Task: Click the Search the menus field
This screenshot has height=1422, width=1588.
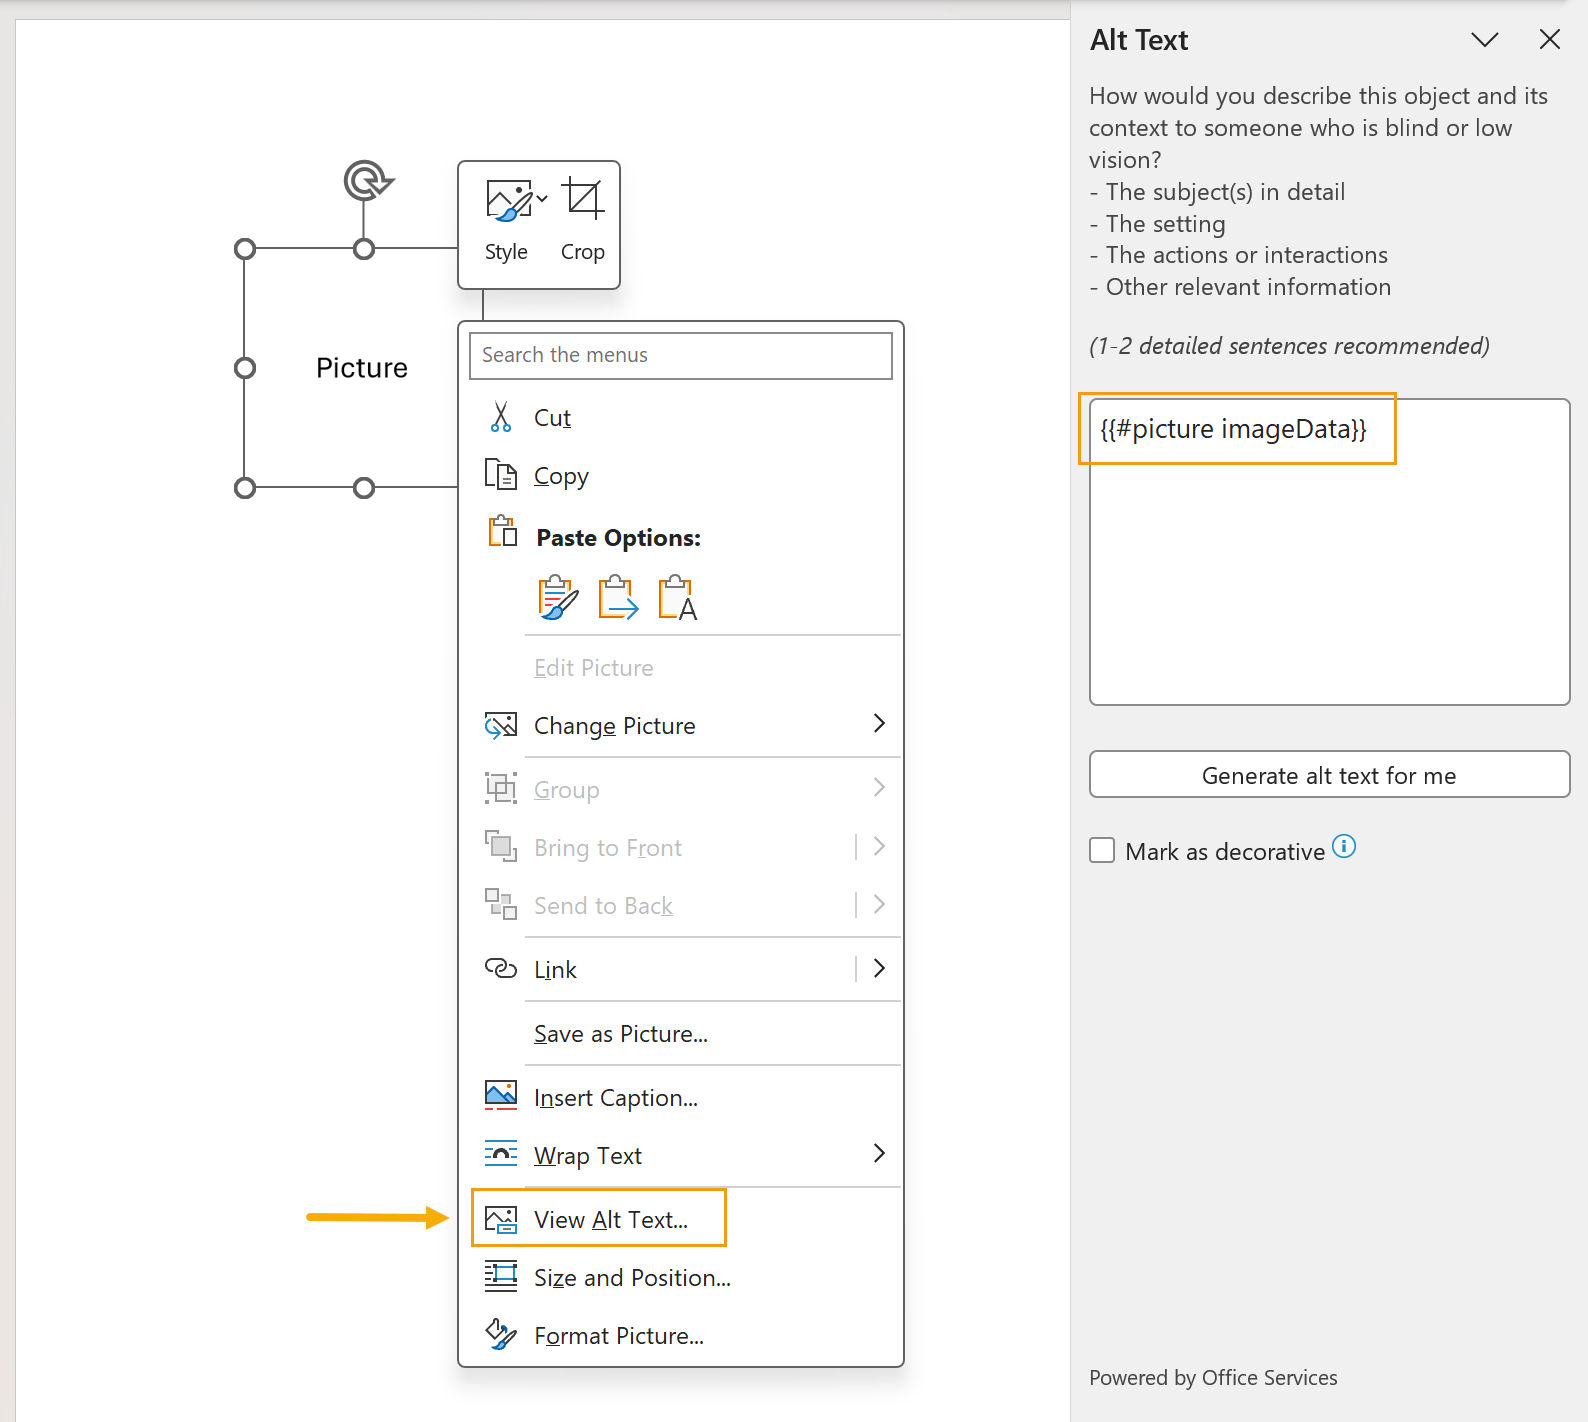Action: tap(681, 355)
